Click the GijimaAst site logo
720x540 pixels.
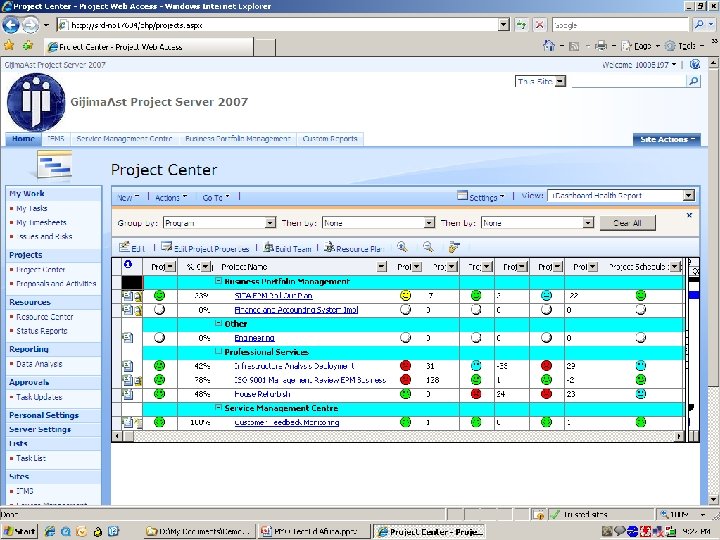click(36, 102)
